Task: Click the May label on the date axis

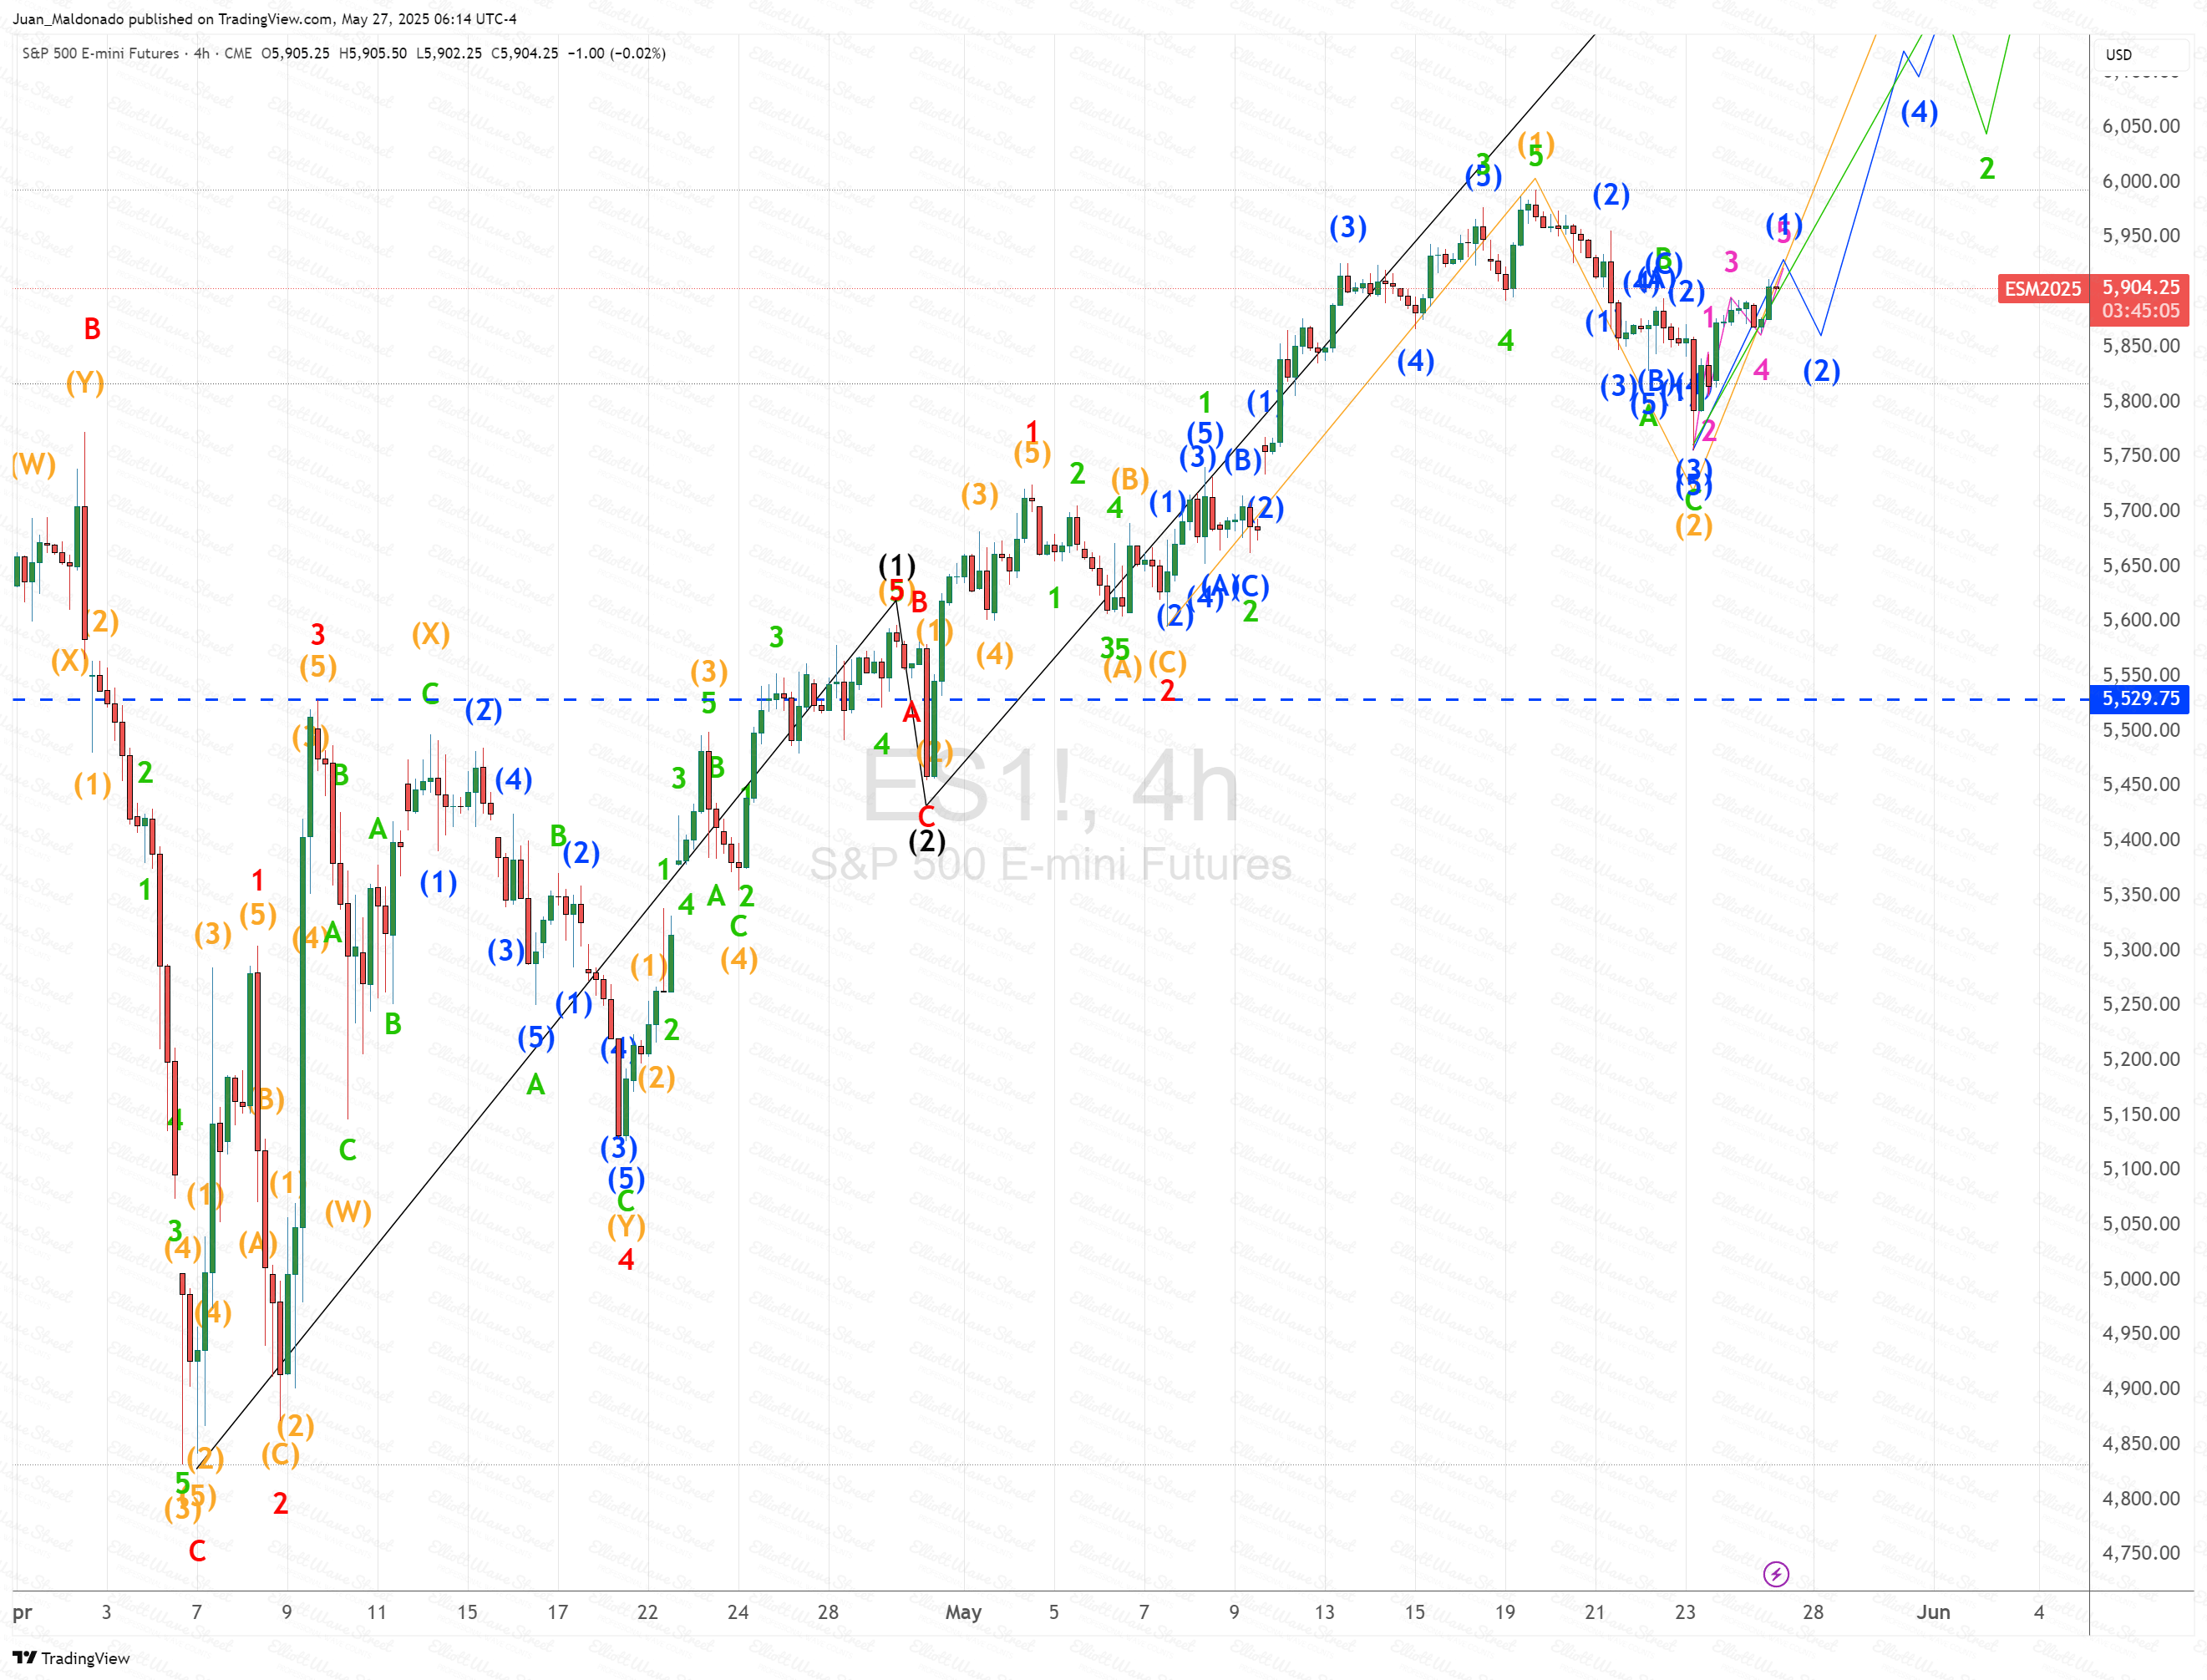Action: pos(963,1612)
